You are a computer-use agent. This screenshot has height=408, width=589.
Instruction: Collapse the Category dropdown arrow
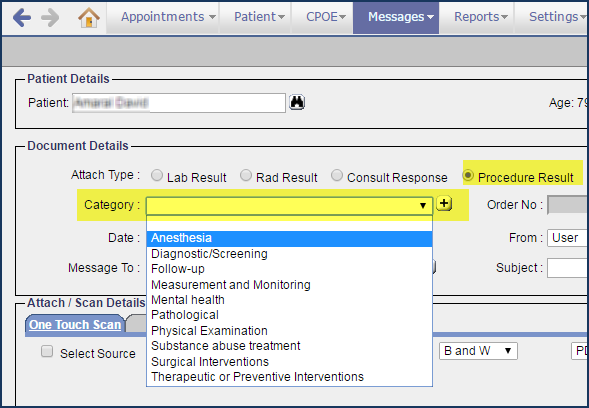423,206
